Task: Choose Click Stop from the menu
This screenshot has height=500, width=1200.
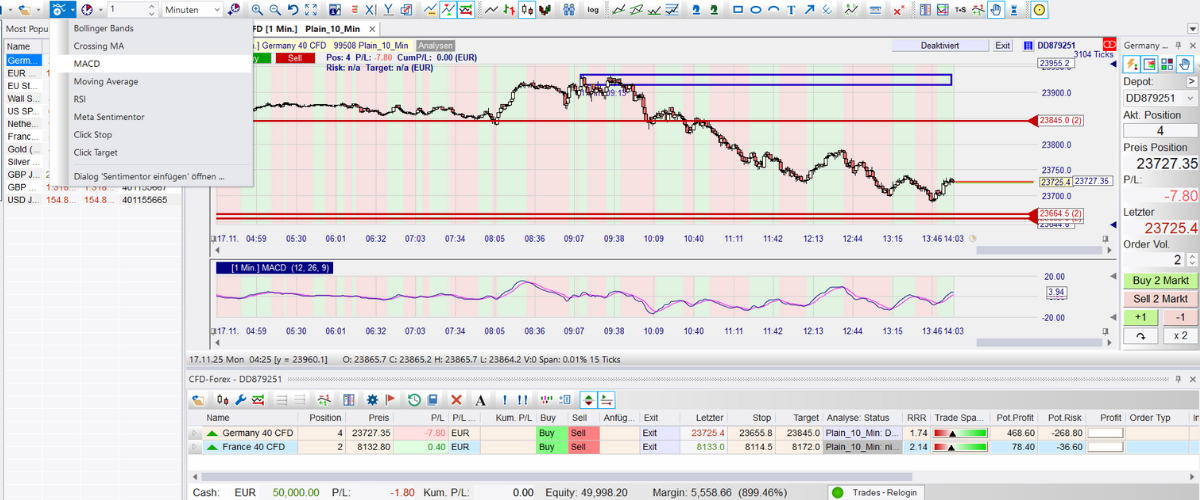Action: click(92, 135)
